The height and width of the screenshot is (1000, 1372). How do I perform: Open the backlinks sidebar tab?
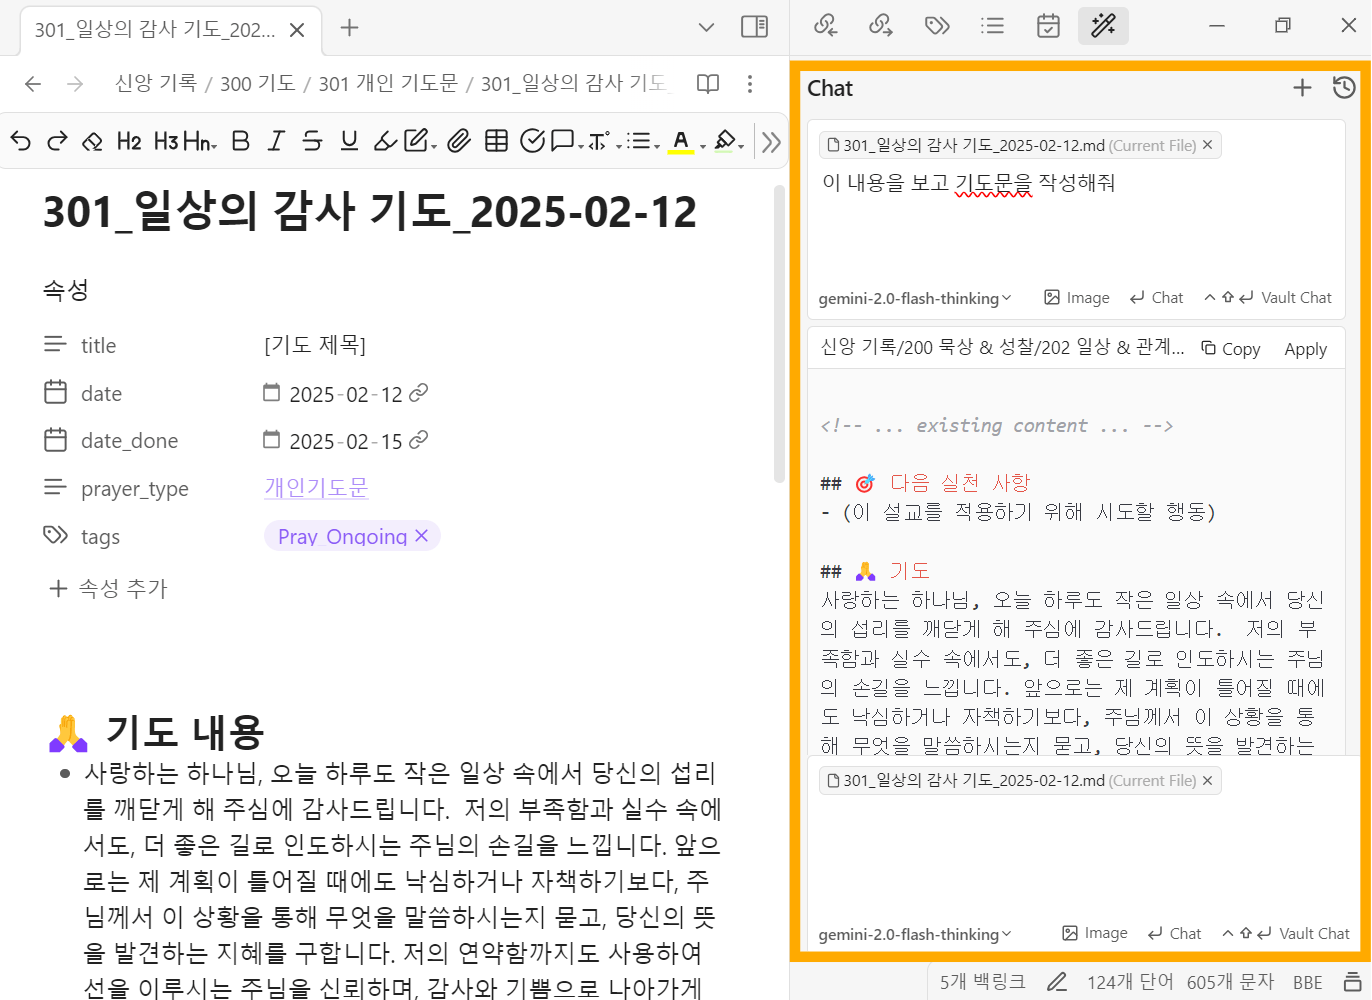point(825,26)
